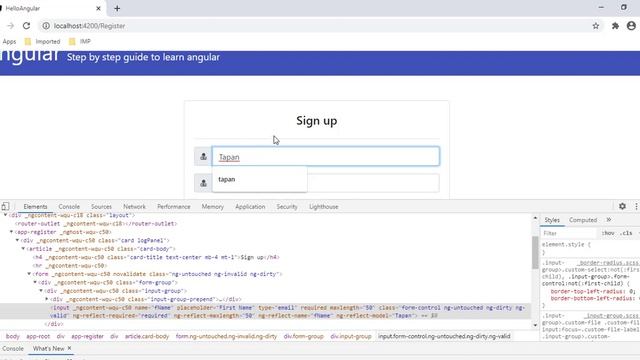
Task: Bookmark this page with the star icon
Action: pyautogui.click(x=596, y=26)
